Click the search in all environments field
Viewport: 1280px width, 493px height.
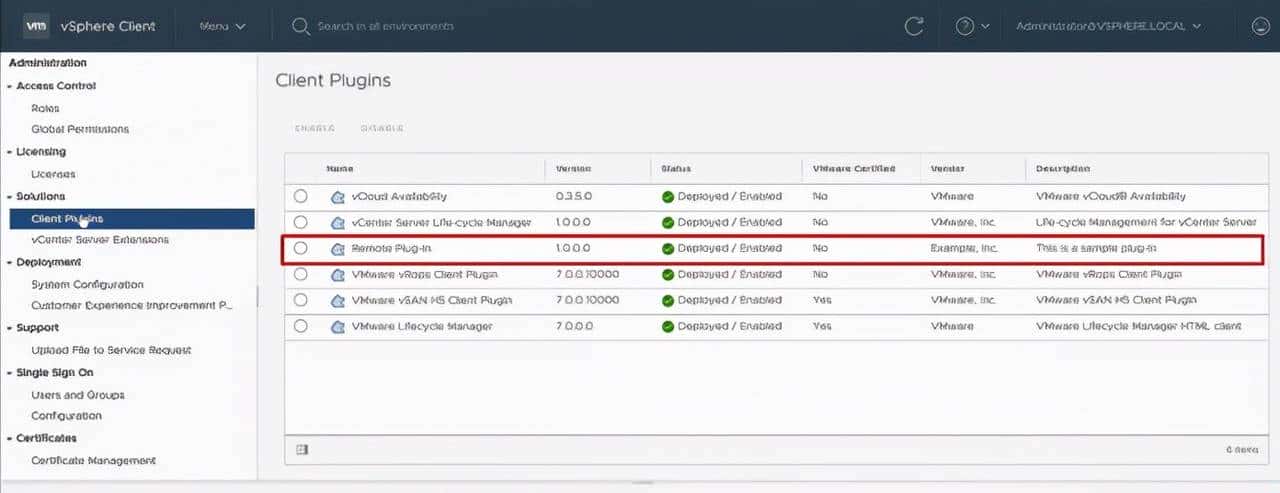386,26
